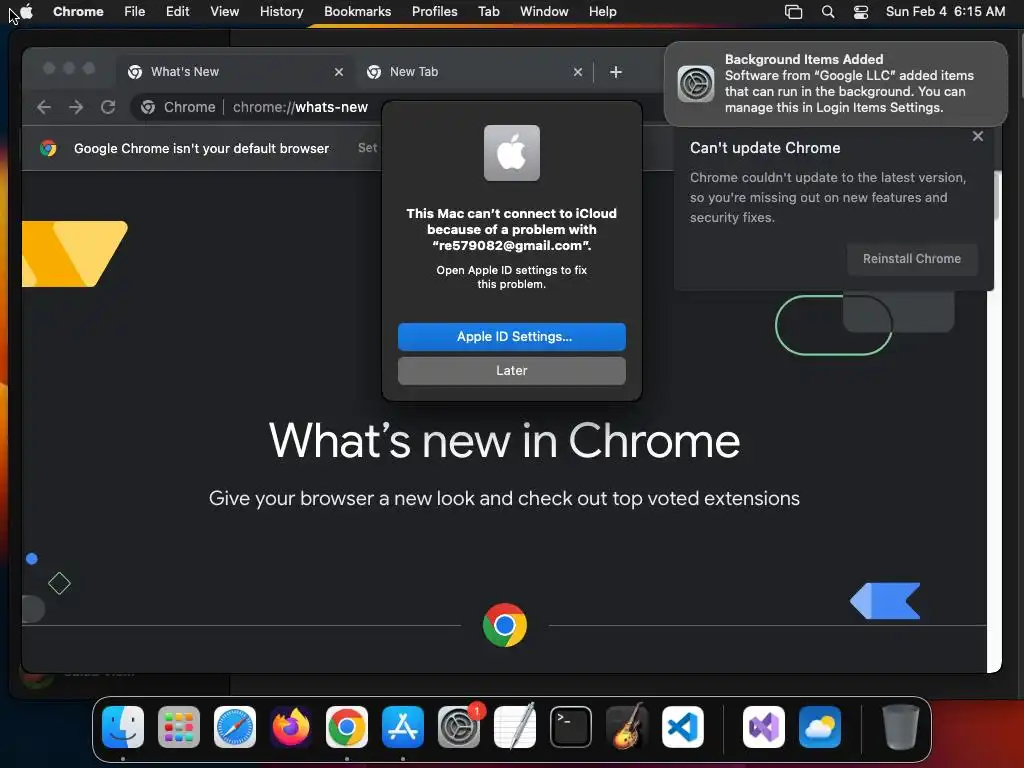Click Google Chrome icon in Dock

[347, 727]
